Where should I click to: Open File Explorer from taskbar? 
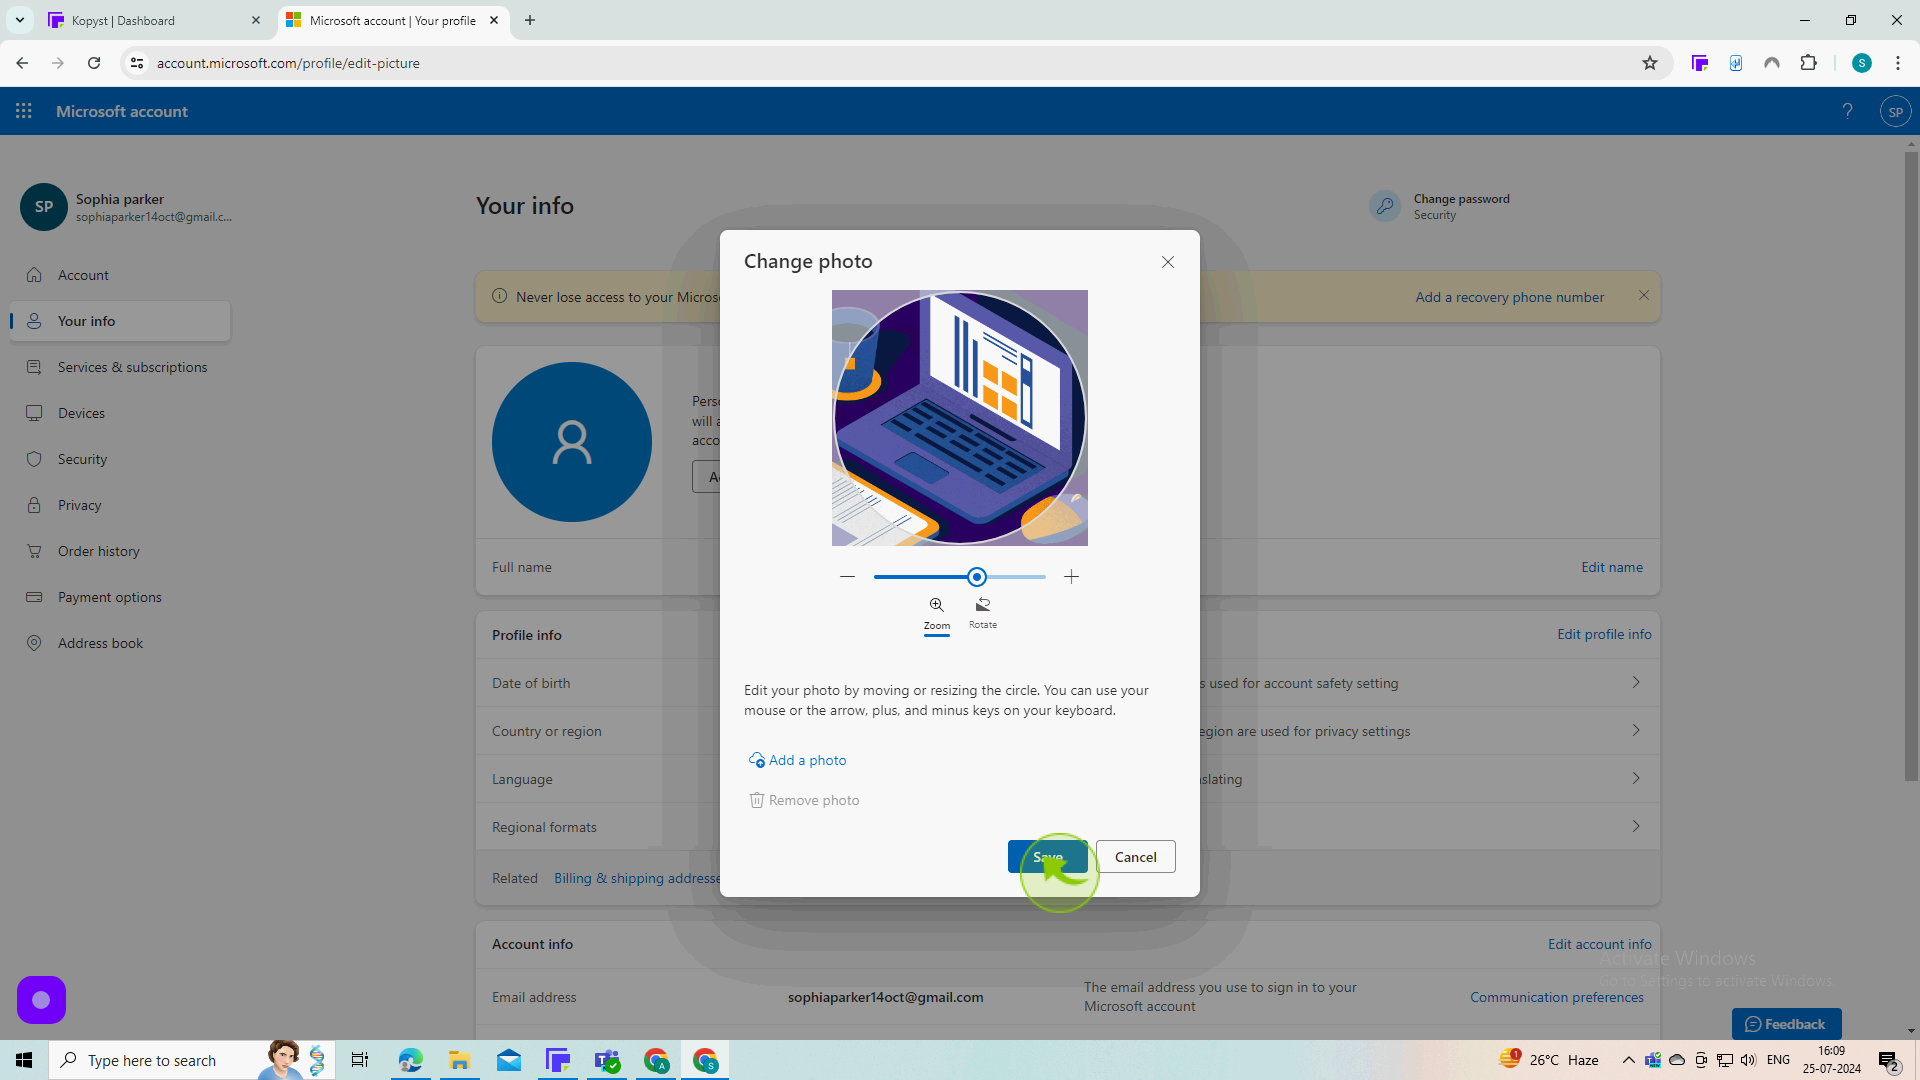(x=459, y=1060)
